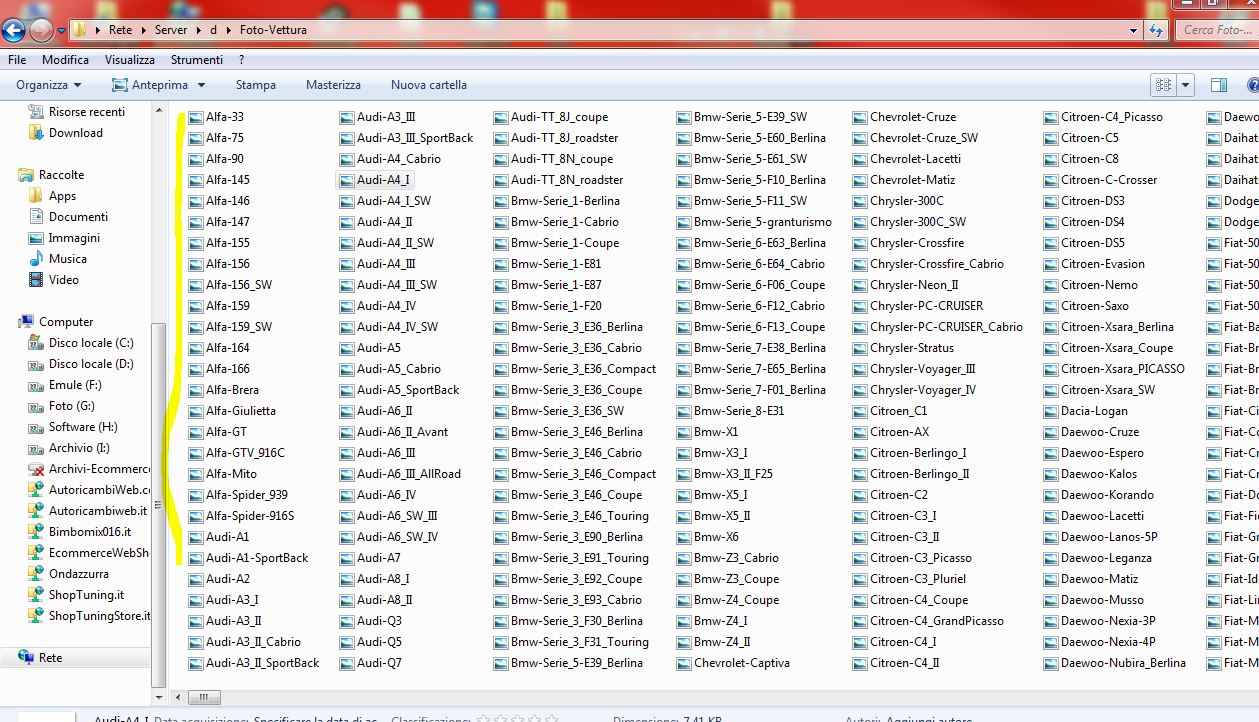The image size is (1259, 722).
Task: Select Audi-Q7 file name
Action: point(379,663)
